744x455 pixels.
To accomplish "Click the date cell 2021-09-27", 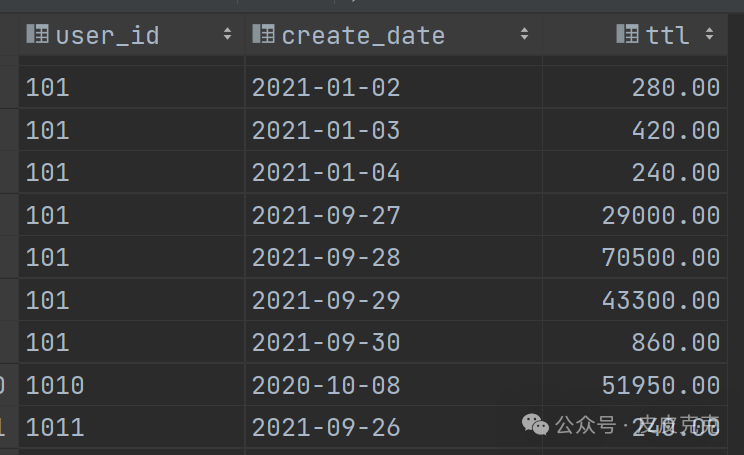I will 325,215.
